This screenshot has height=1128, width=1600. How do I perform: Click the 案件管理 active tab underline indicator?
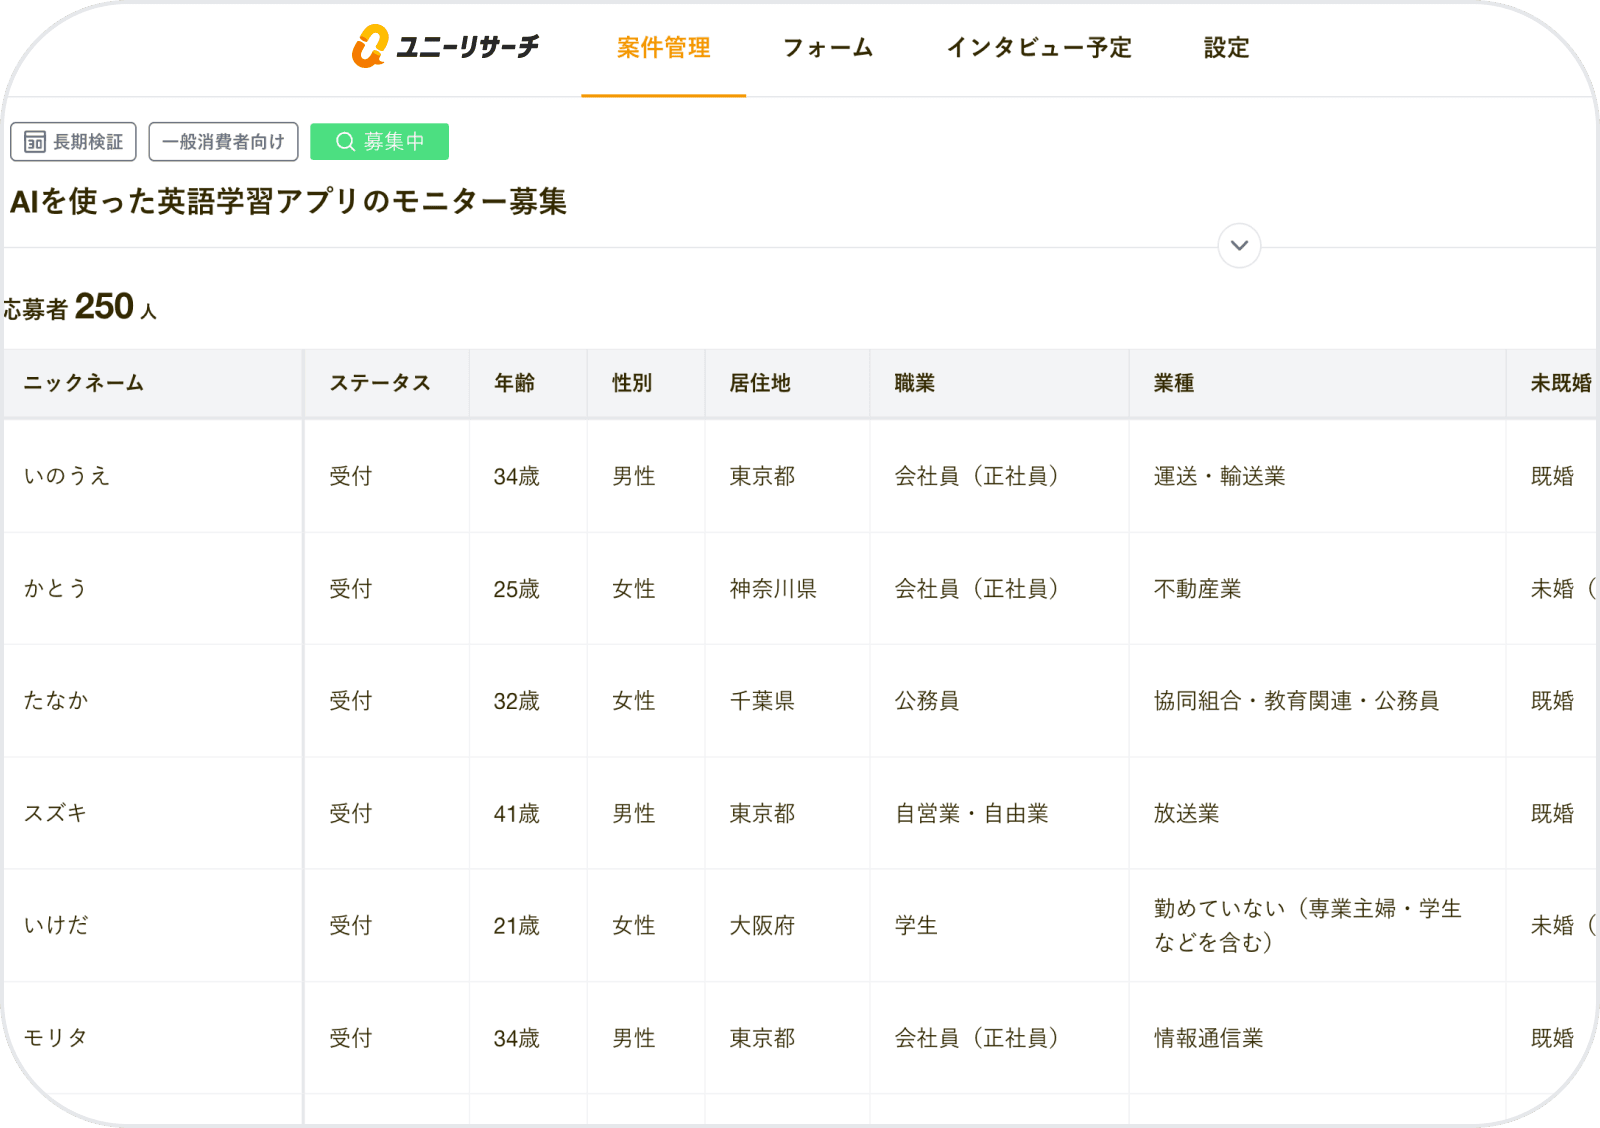point(663,94)
